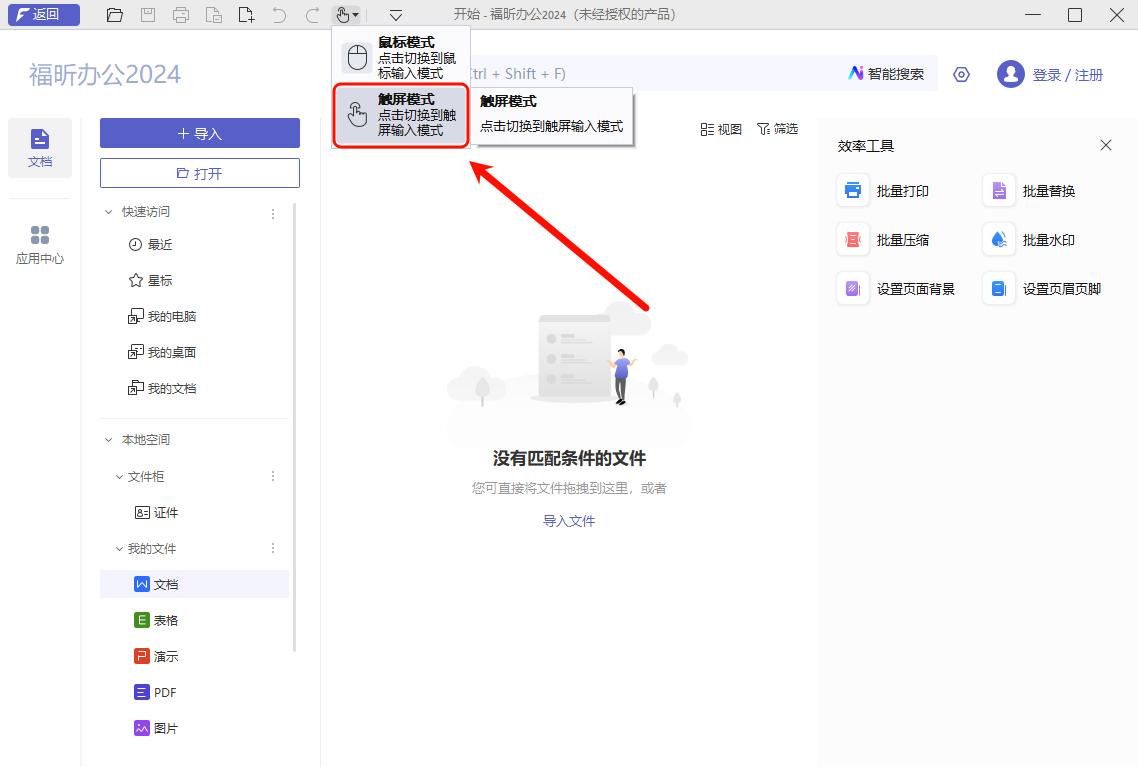Open the customize quick access toolbar arrow
The height and width of the screenshot is (767, 1138).
[396, 15]
